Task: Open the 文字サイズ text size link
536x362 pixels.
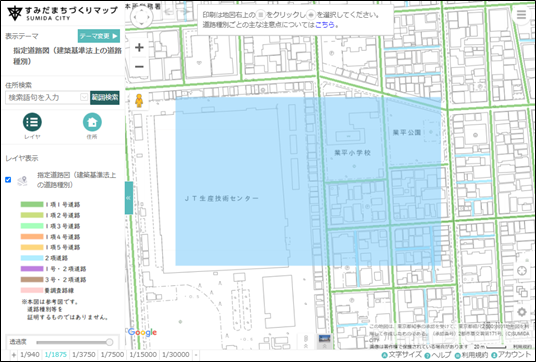Action: click(402, 355)
